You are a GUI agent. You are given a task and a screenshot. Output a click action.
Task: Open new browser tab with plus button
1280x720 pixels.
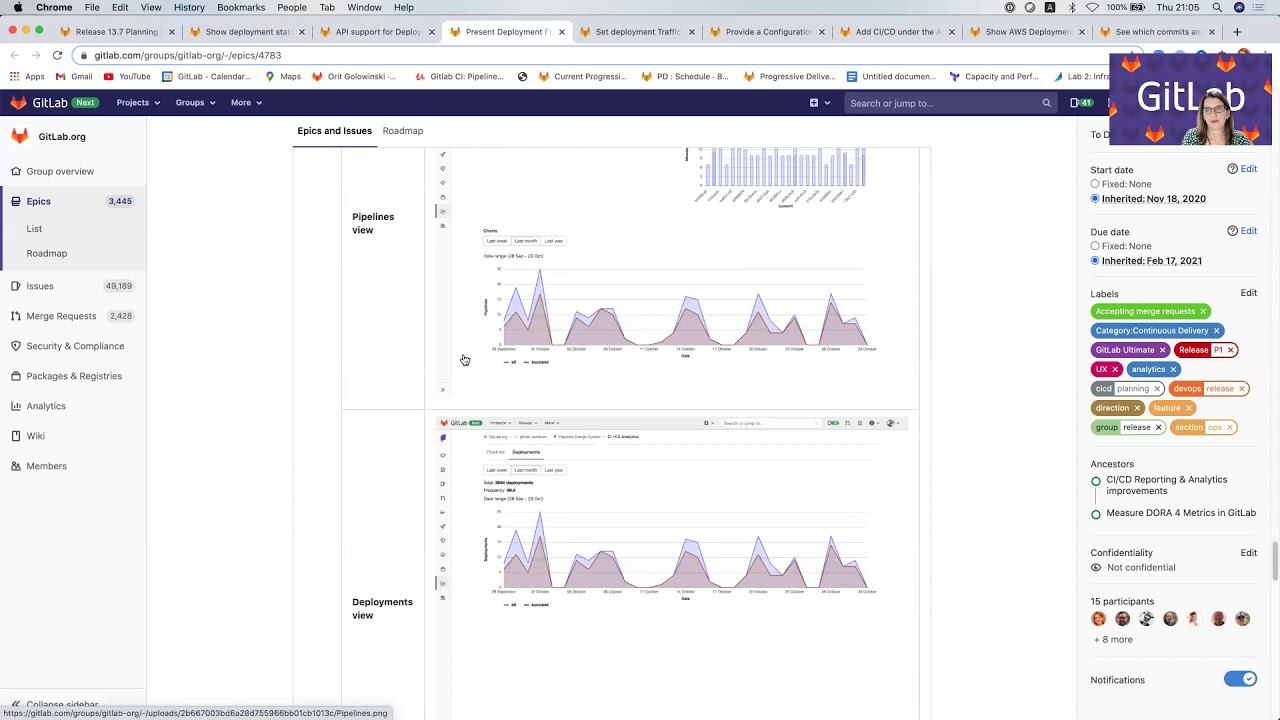click(1237, 32)
